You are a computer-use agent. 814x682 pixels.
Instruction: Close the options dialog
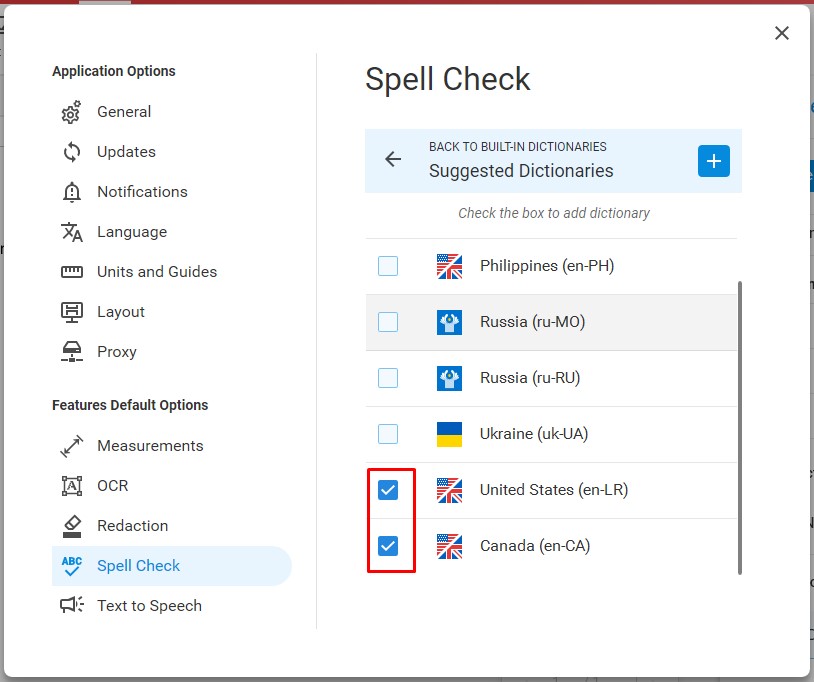pyautogui.click(x=782, y=33)
